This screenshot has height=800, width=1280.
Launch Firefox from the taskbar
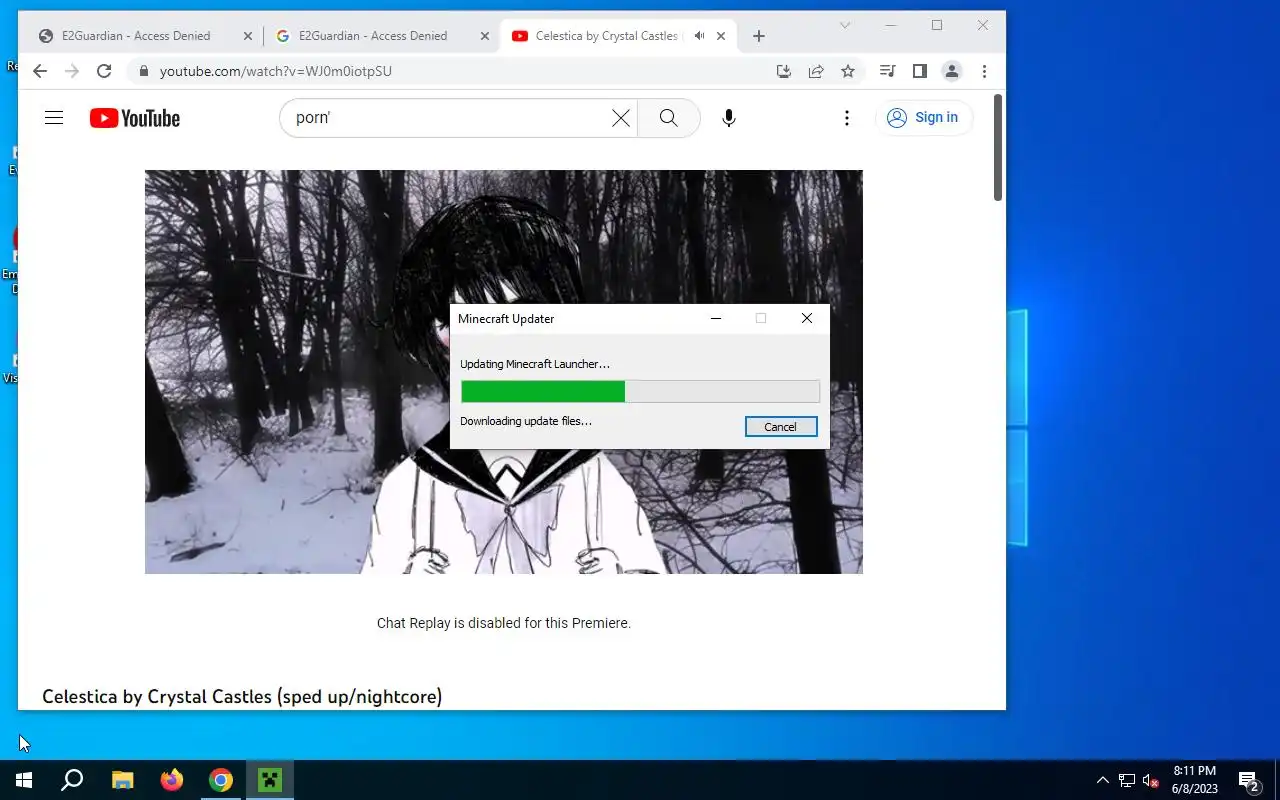click(172, 780)
